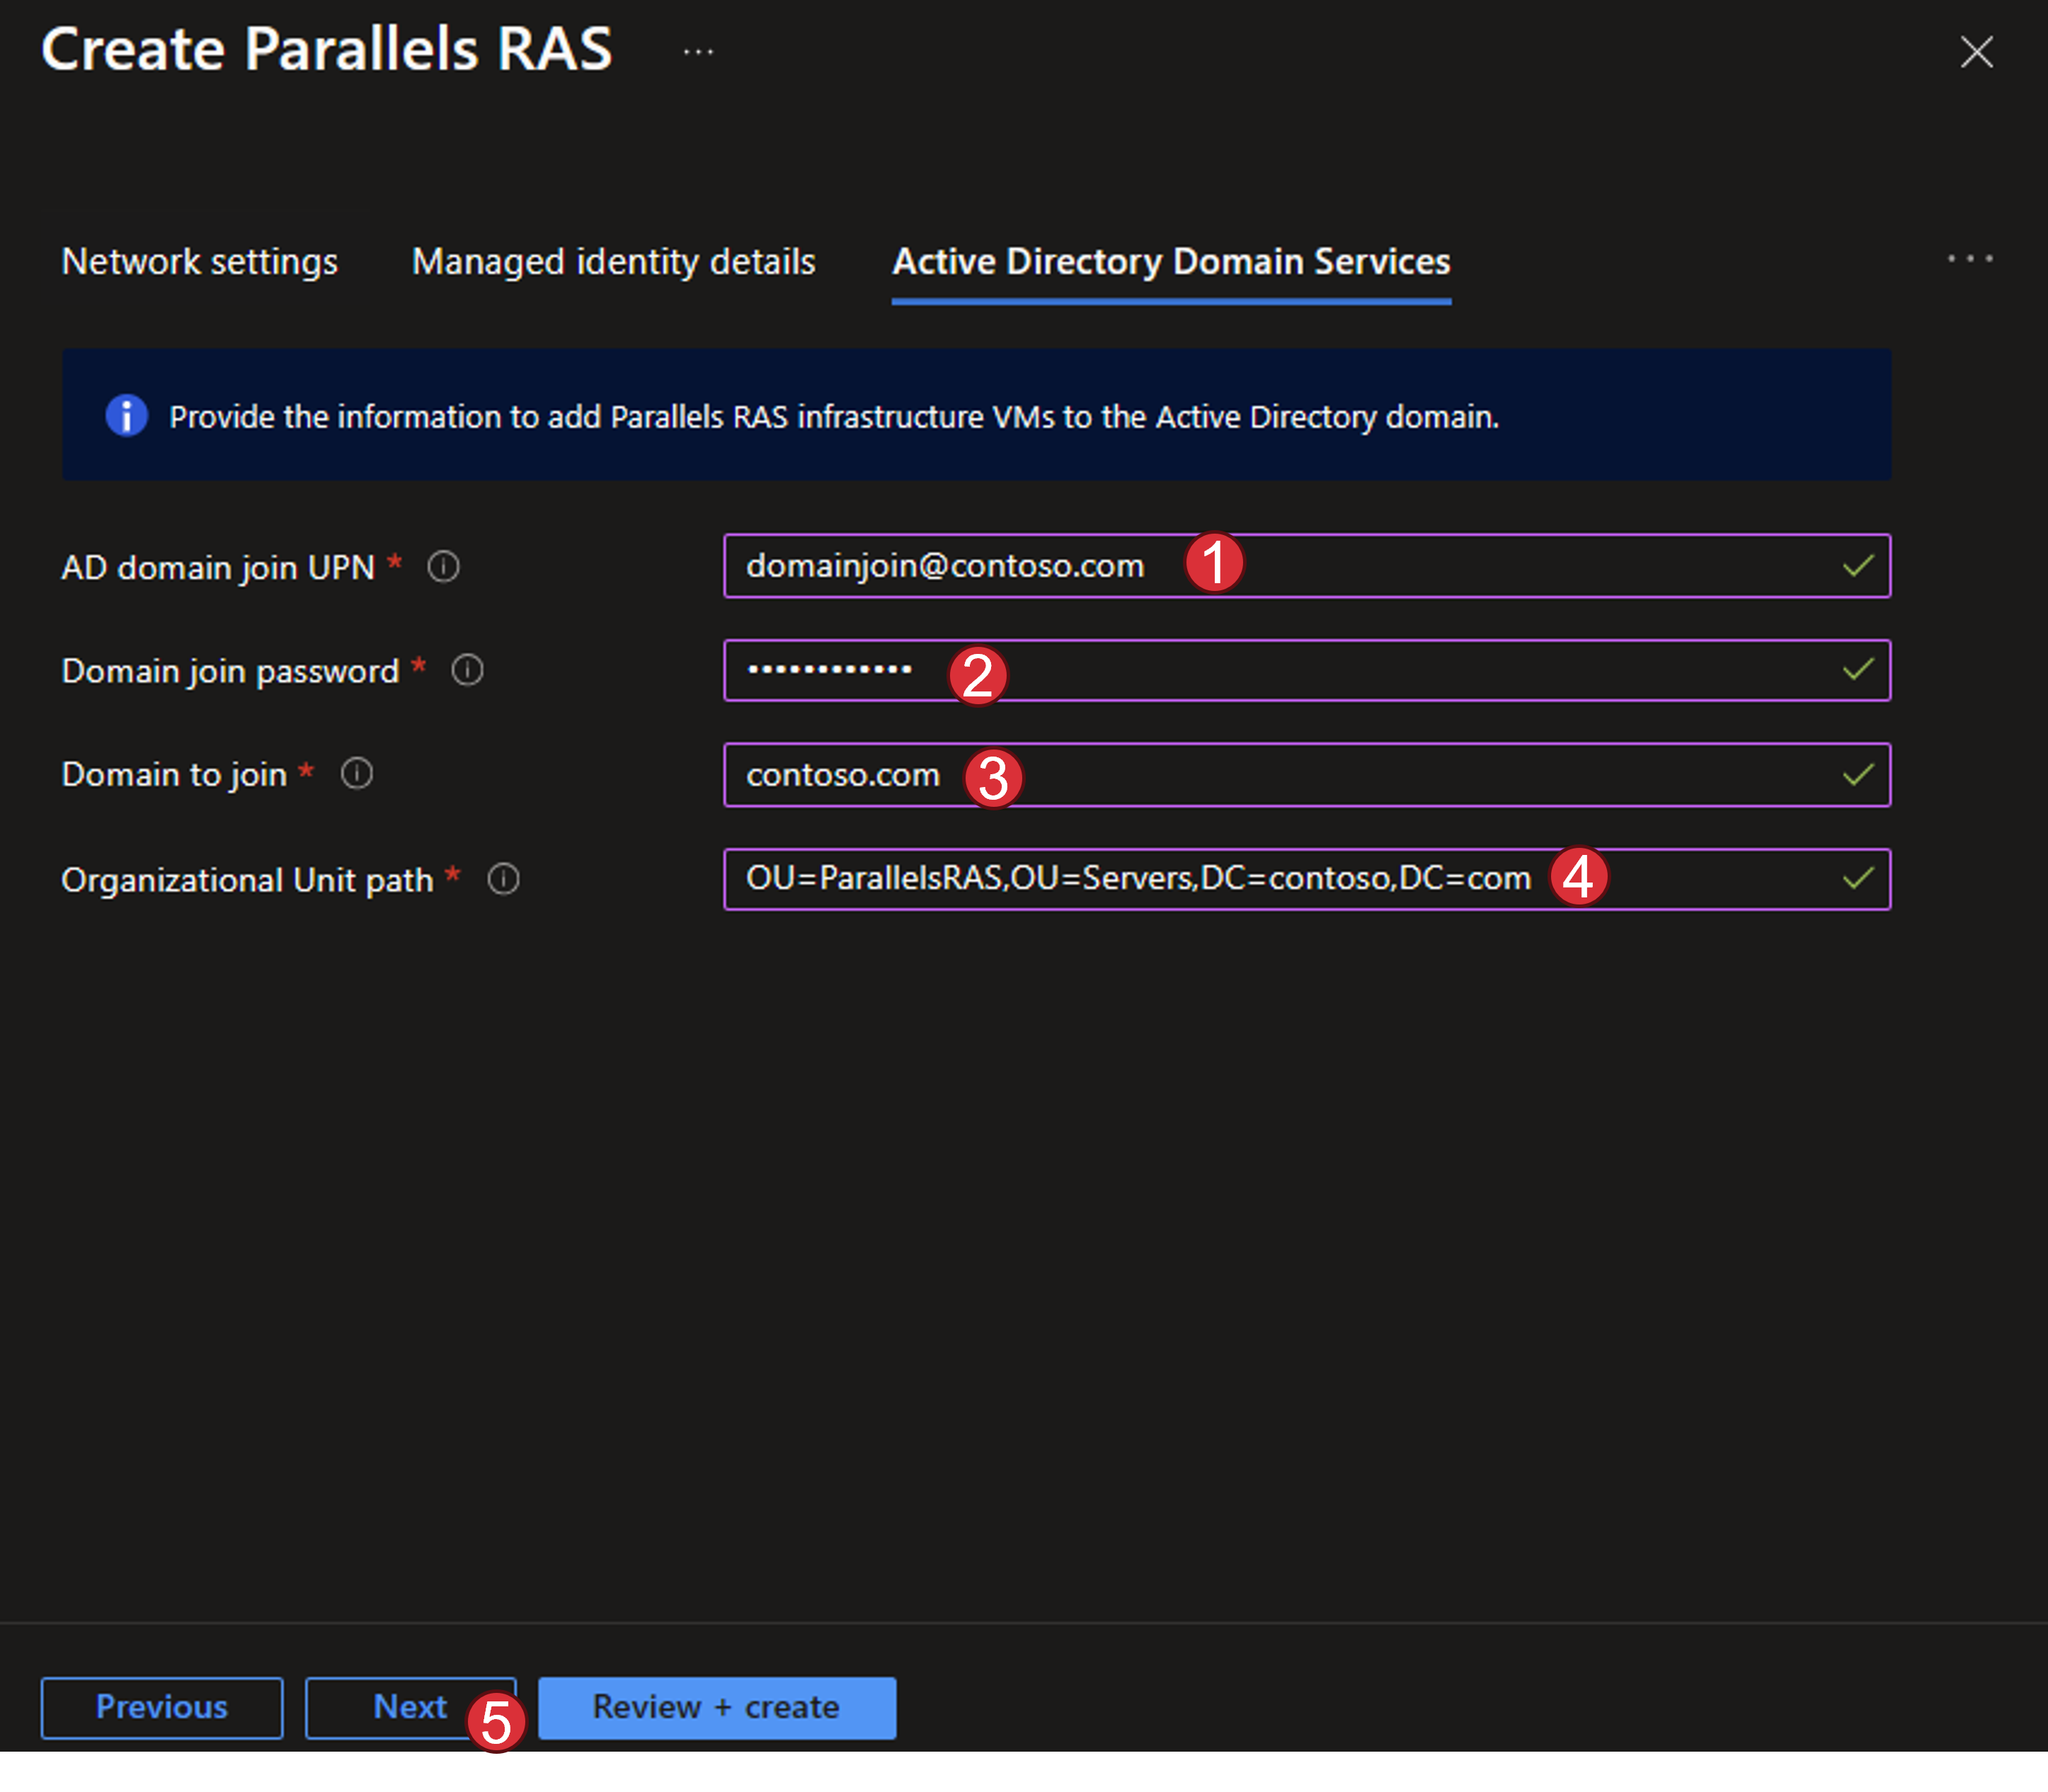Go back with the Previous button

[x=162, y=1707]
